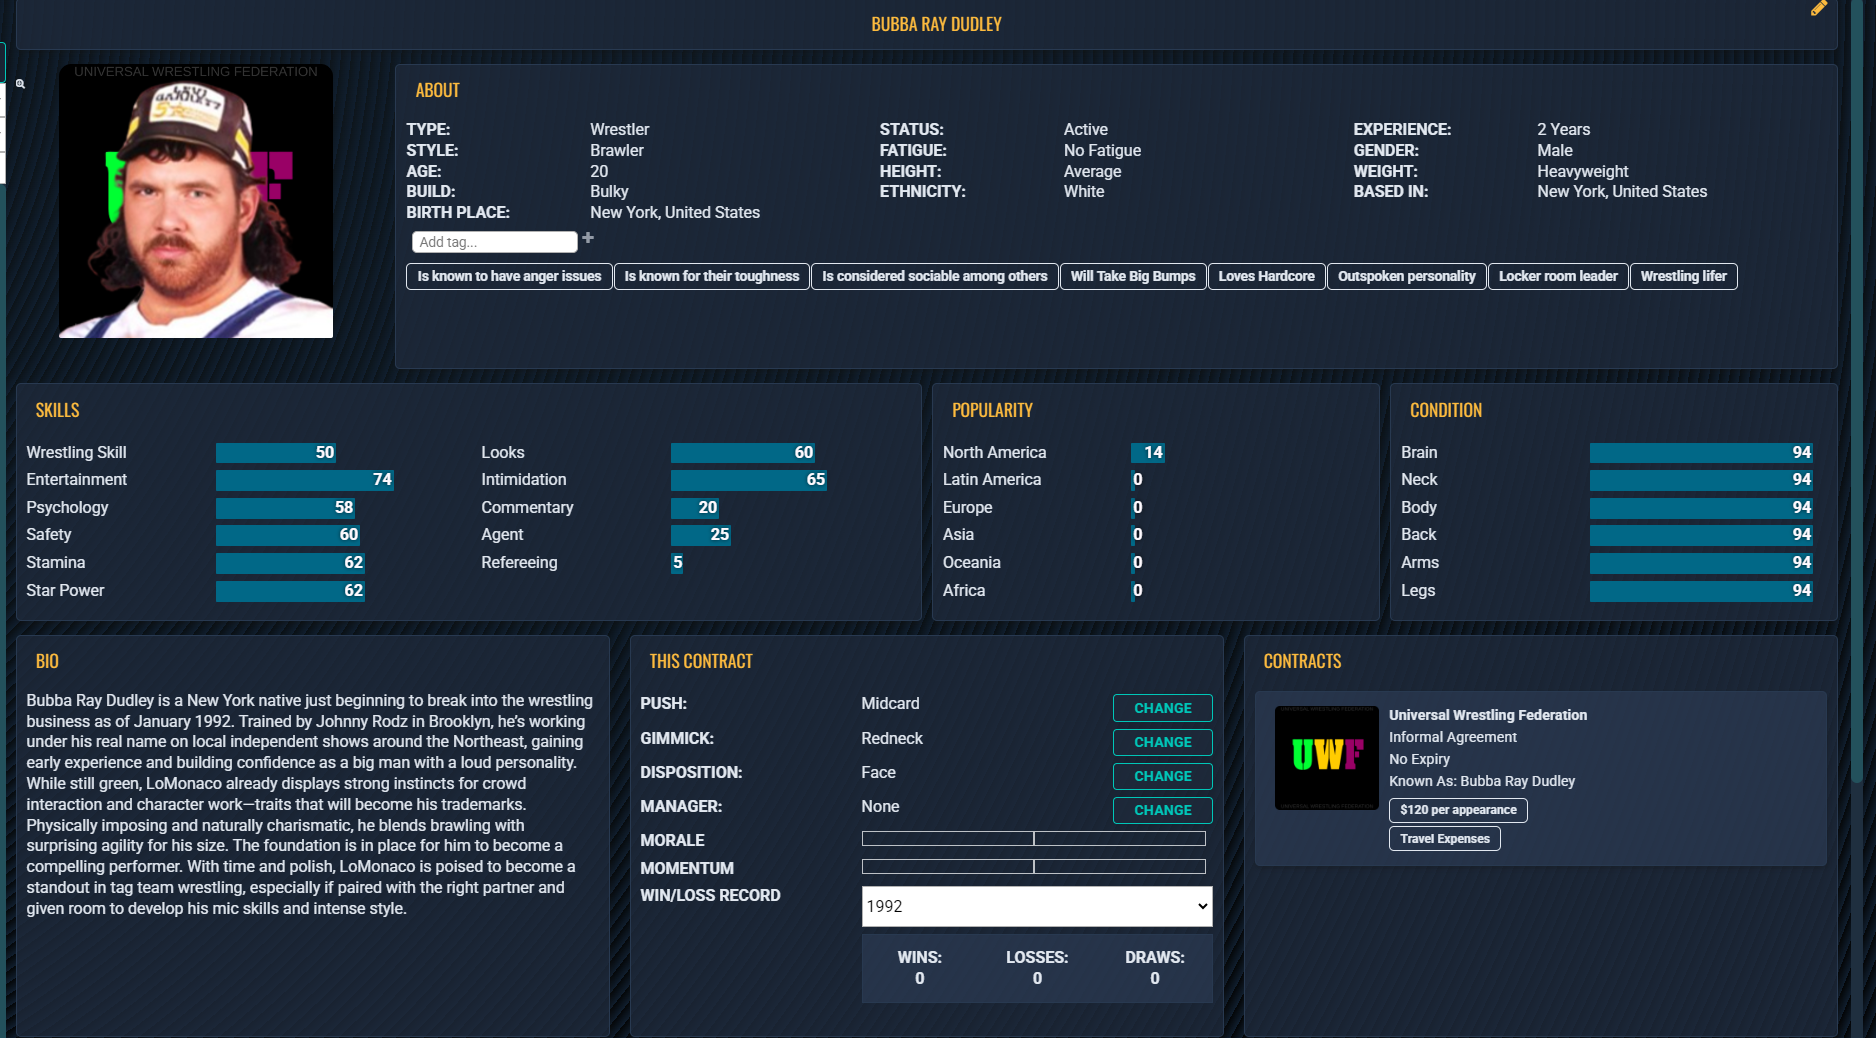
Task: Click the North America popularity bar
Action: tap(1148, 453)
